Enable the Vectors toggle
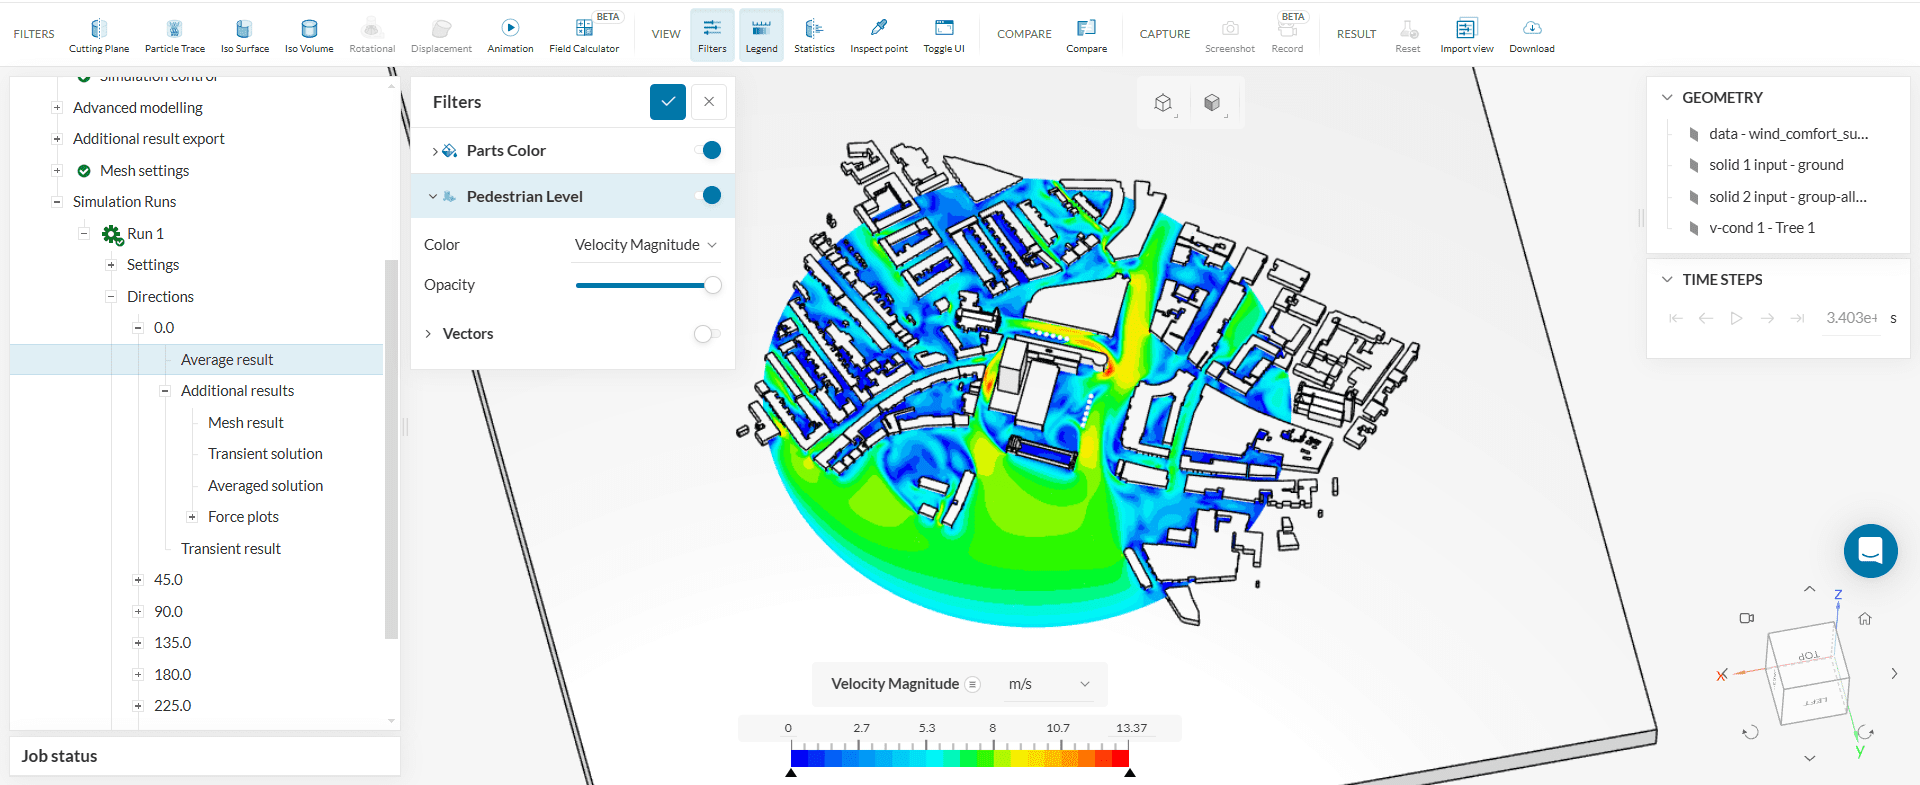The image size is (1920, 785). click(707, 334)
